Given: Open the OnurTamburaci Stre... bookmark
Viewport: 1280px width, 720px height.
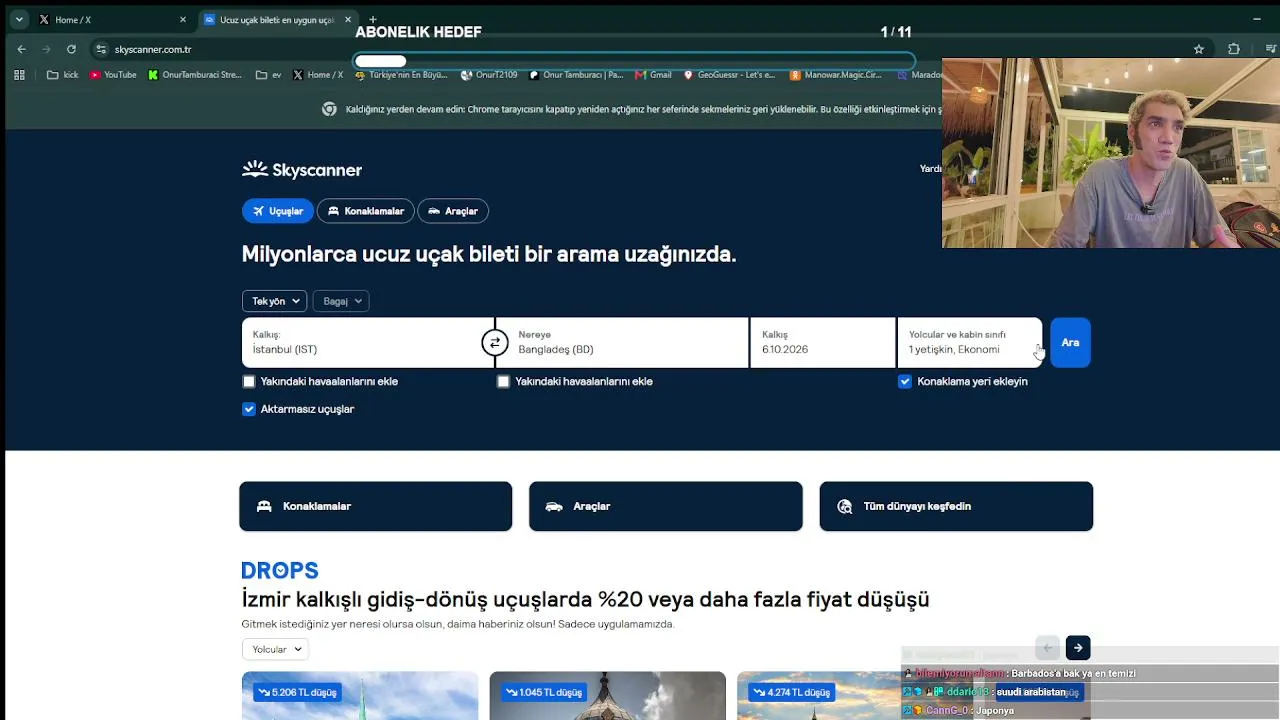Looking at the screenshot, I should coord(195,75).
